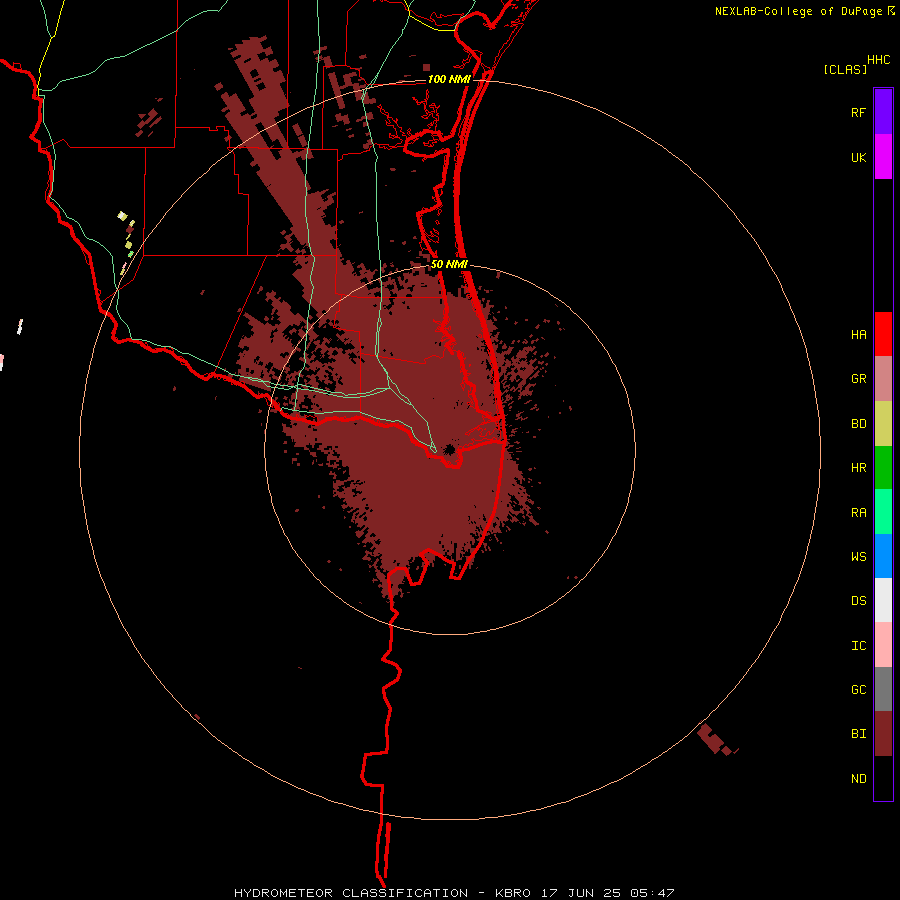This screenshot has width=900, height=900.
Task: Click the RF legend label
Action: point(858,112)
